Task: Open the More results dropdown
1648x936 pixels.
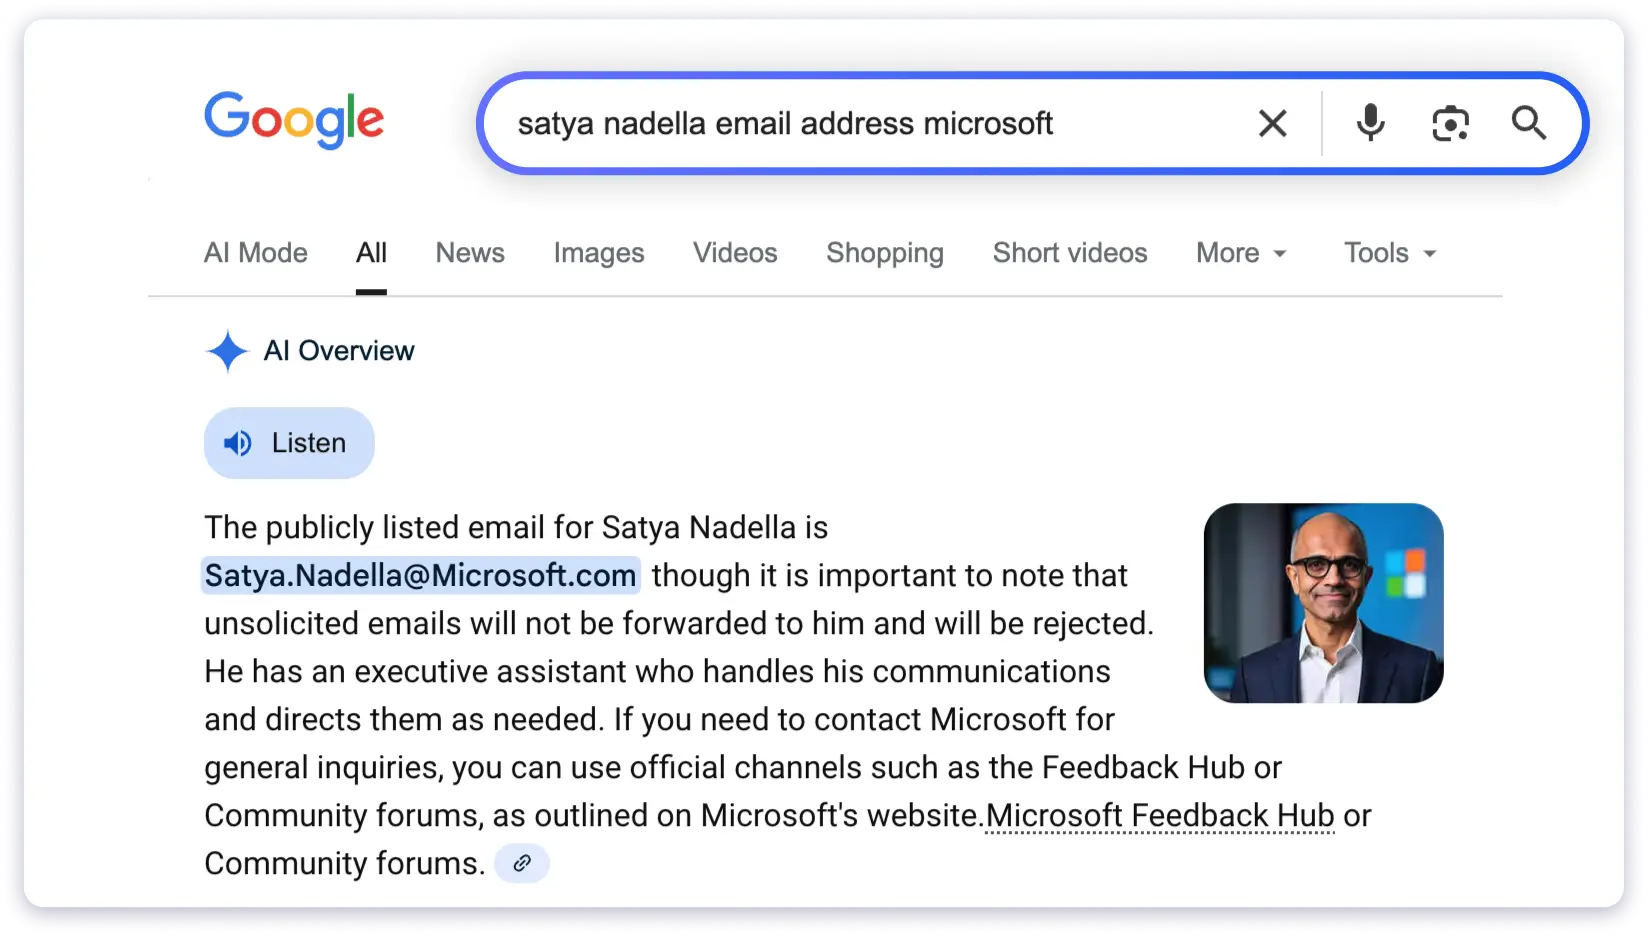Action: (x=1240, y=253)
